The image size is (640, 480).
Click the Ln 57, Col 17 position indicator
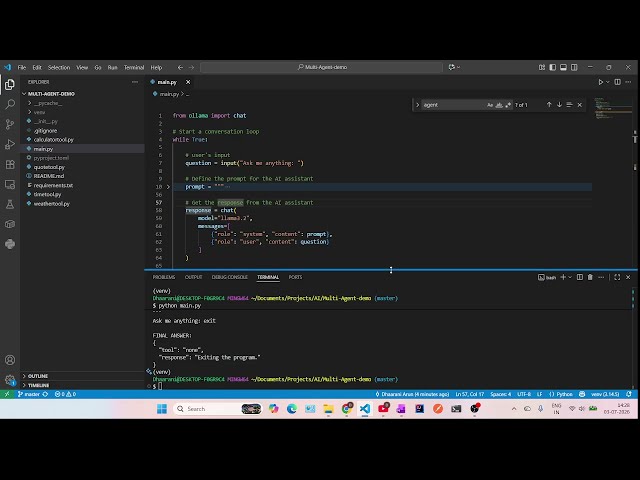(x=469, y=394)
